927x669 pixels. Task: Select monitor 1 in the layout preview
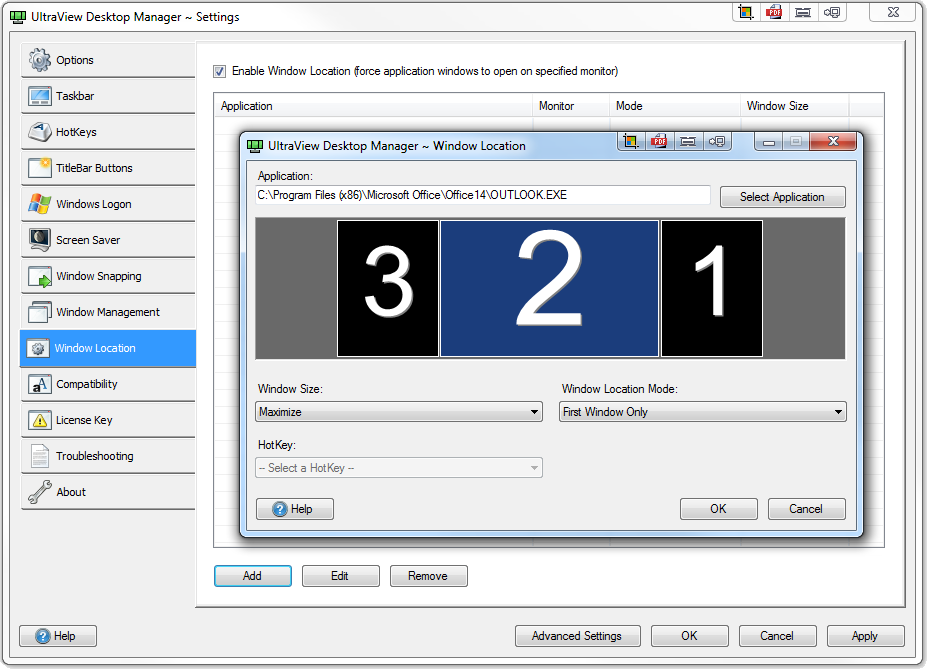point(712,288)
